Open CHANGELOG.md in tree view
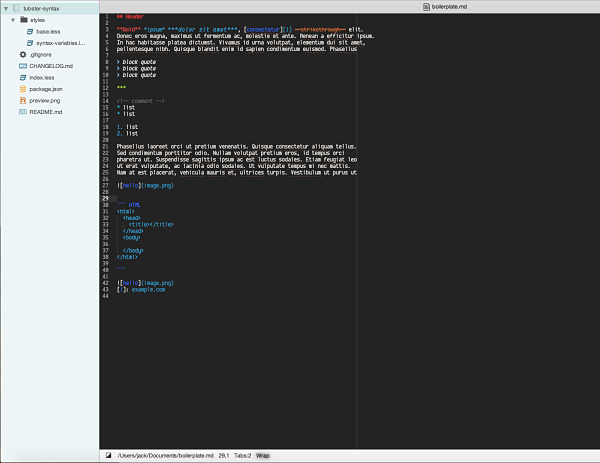The height and width of the screenshot is (463, 600). 51,66
